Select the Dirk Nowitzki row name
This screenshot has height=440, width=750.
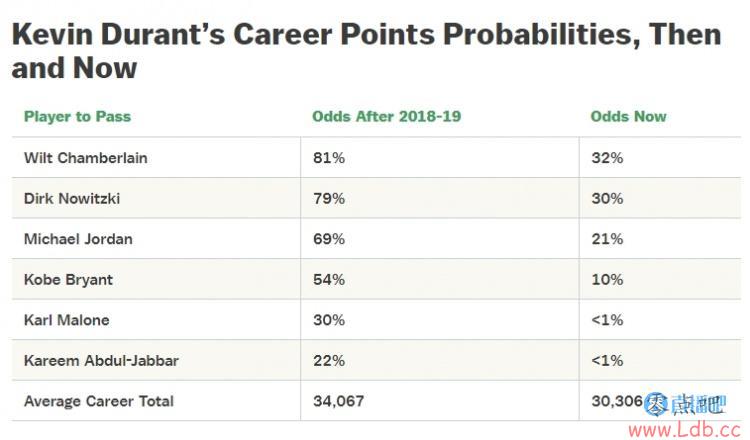[72, 198]
